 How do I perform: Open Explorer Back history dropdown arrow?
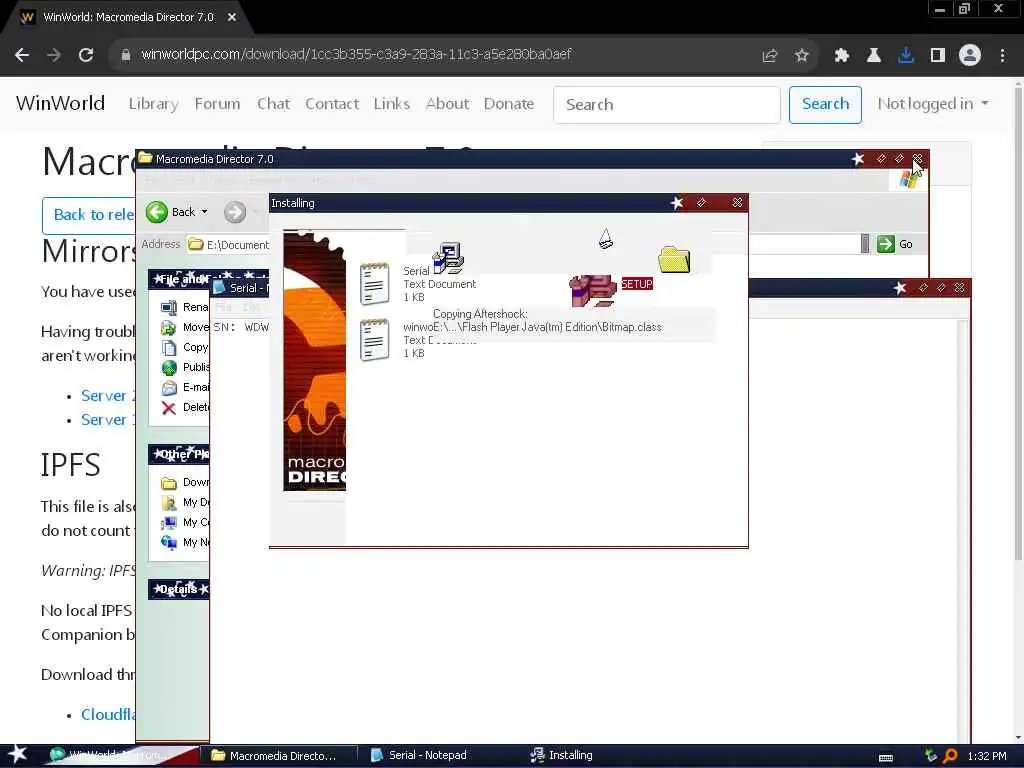(204, 212)
